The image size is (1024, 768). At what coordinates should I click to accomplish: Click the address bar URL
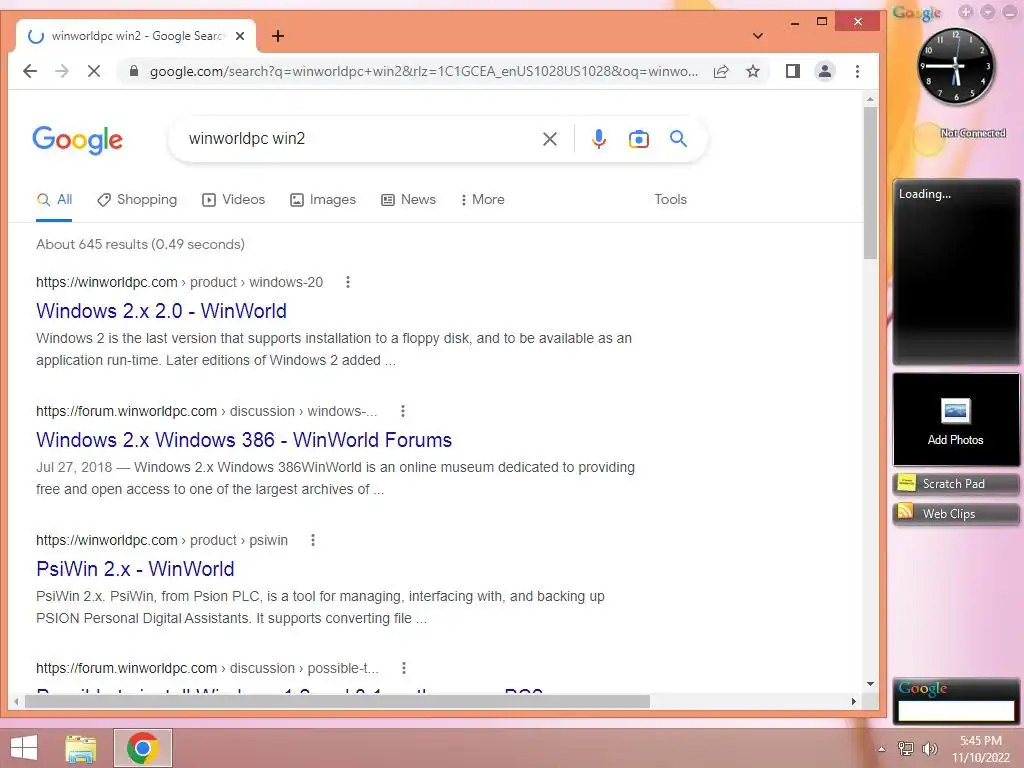(x=423, y=71)
